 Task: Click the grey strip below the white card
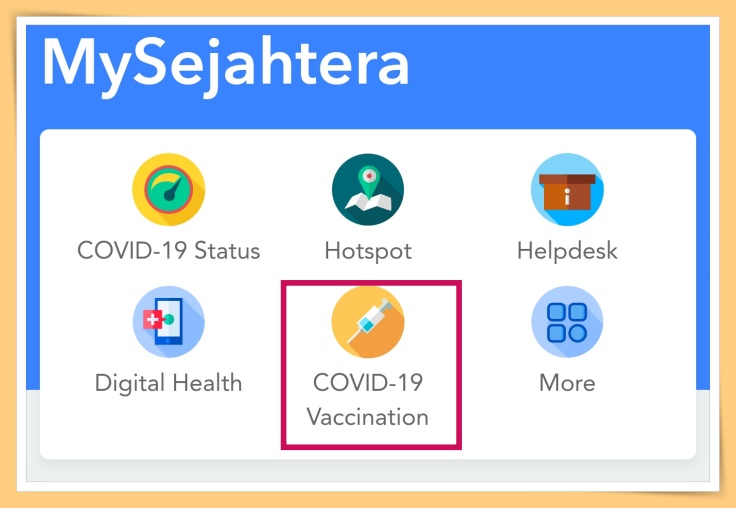coord(368,471)
